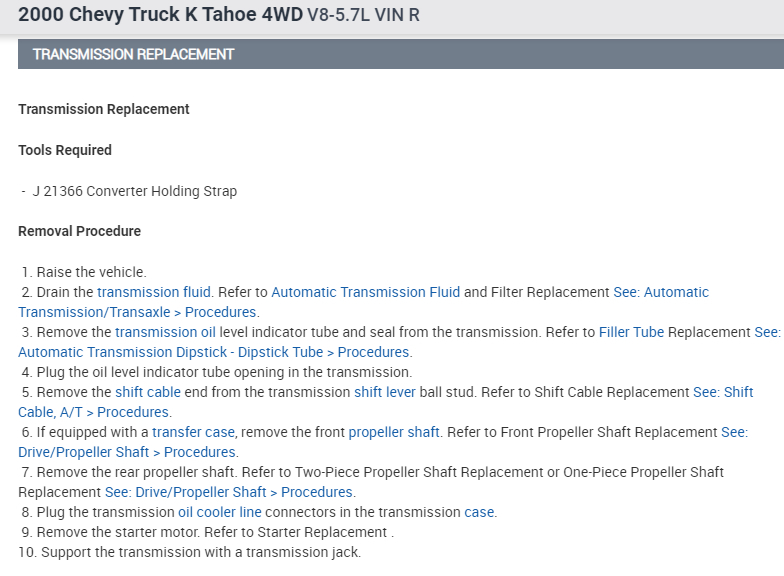This screenshot has width=784, height=576.
Task: Click the gray TRANSMISSION REPLACEMENT section header
Action: 400,54
